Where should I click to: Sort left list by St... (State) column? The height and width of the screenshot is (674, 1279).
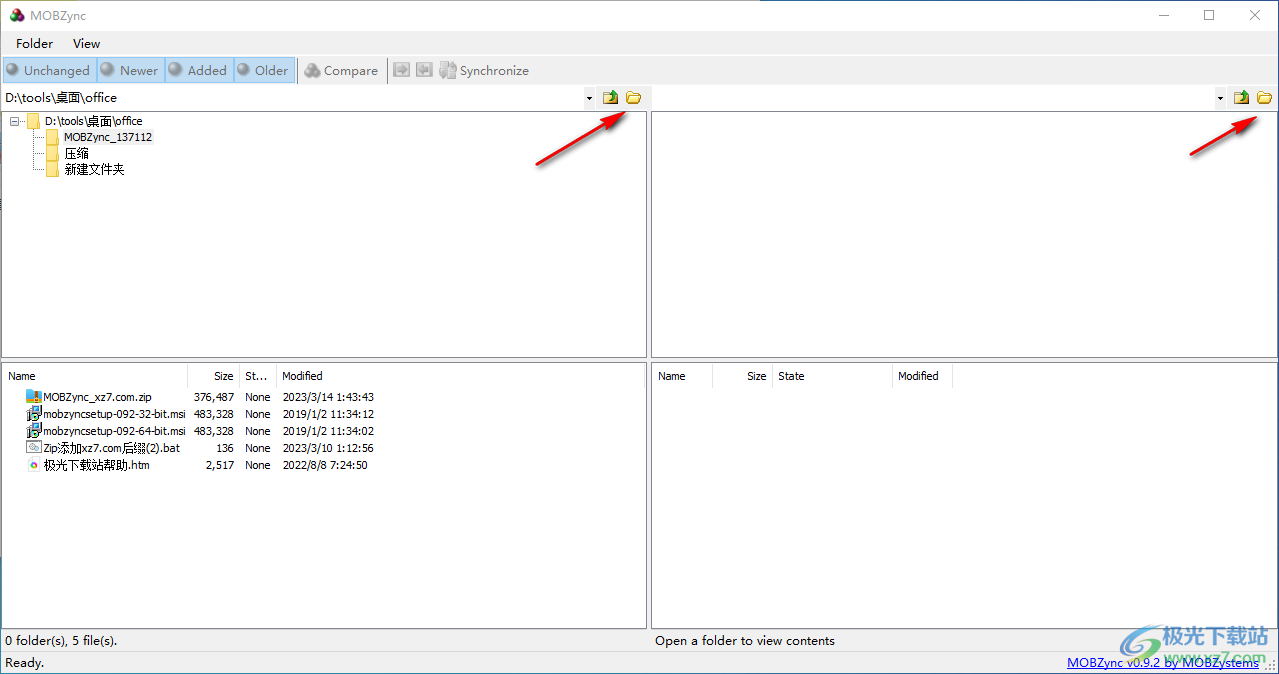pos(257,376)
